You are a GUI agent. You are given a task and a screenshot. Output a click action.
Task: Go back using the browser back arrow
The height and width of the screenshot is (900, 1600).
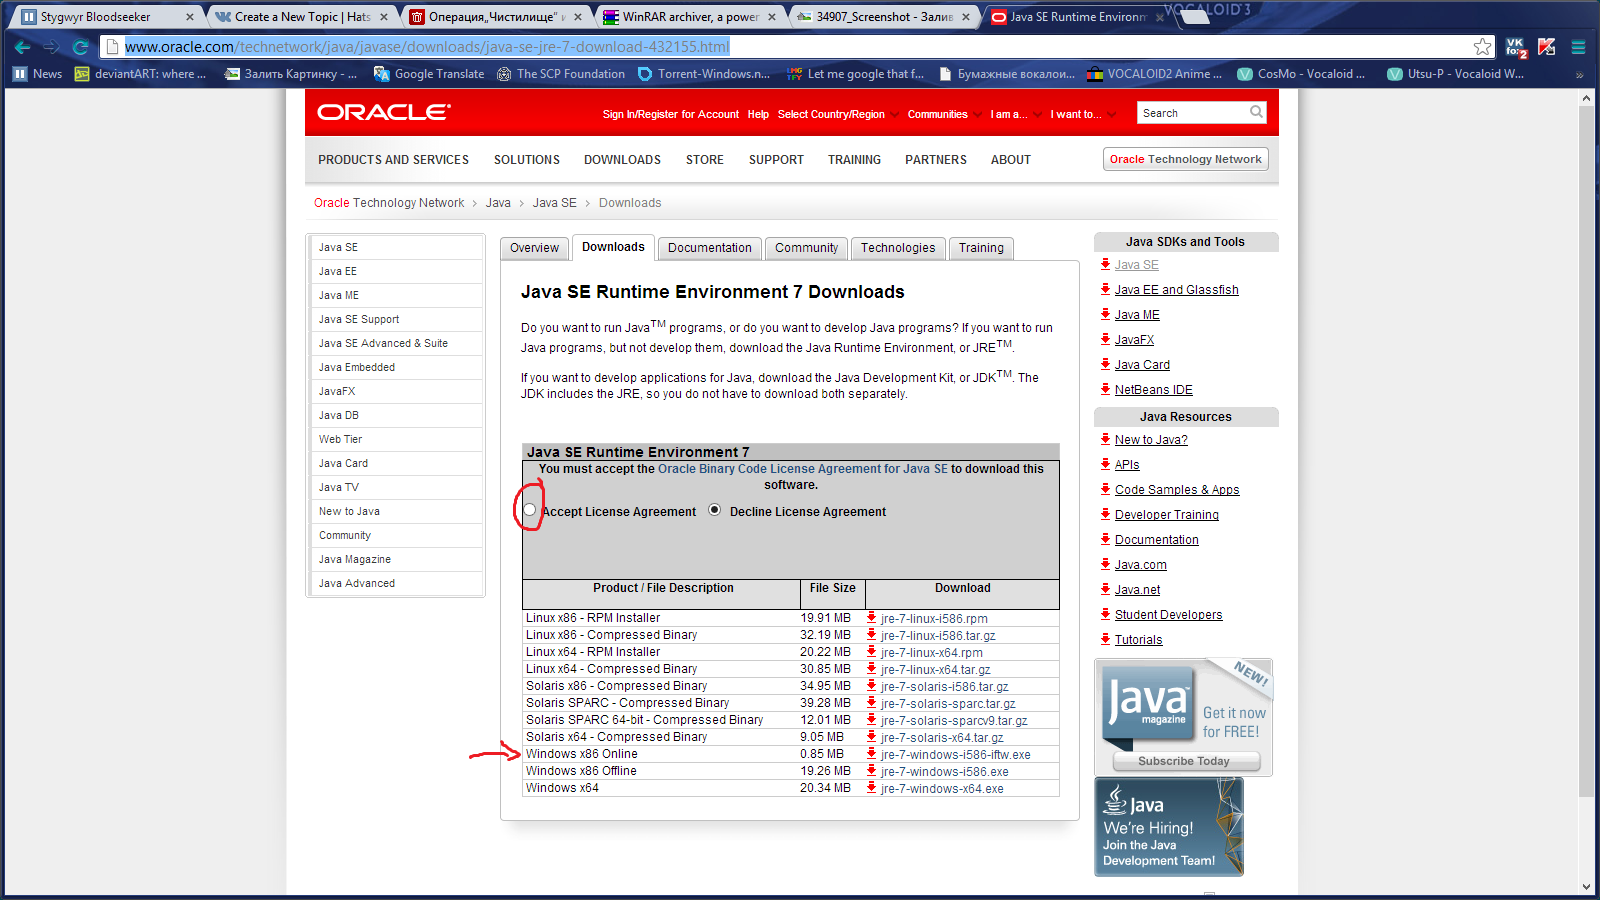click(x=22, y=47)
